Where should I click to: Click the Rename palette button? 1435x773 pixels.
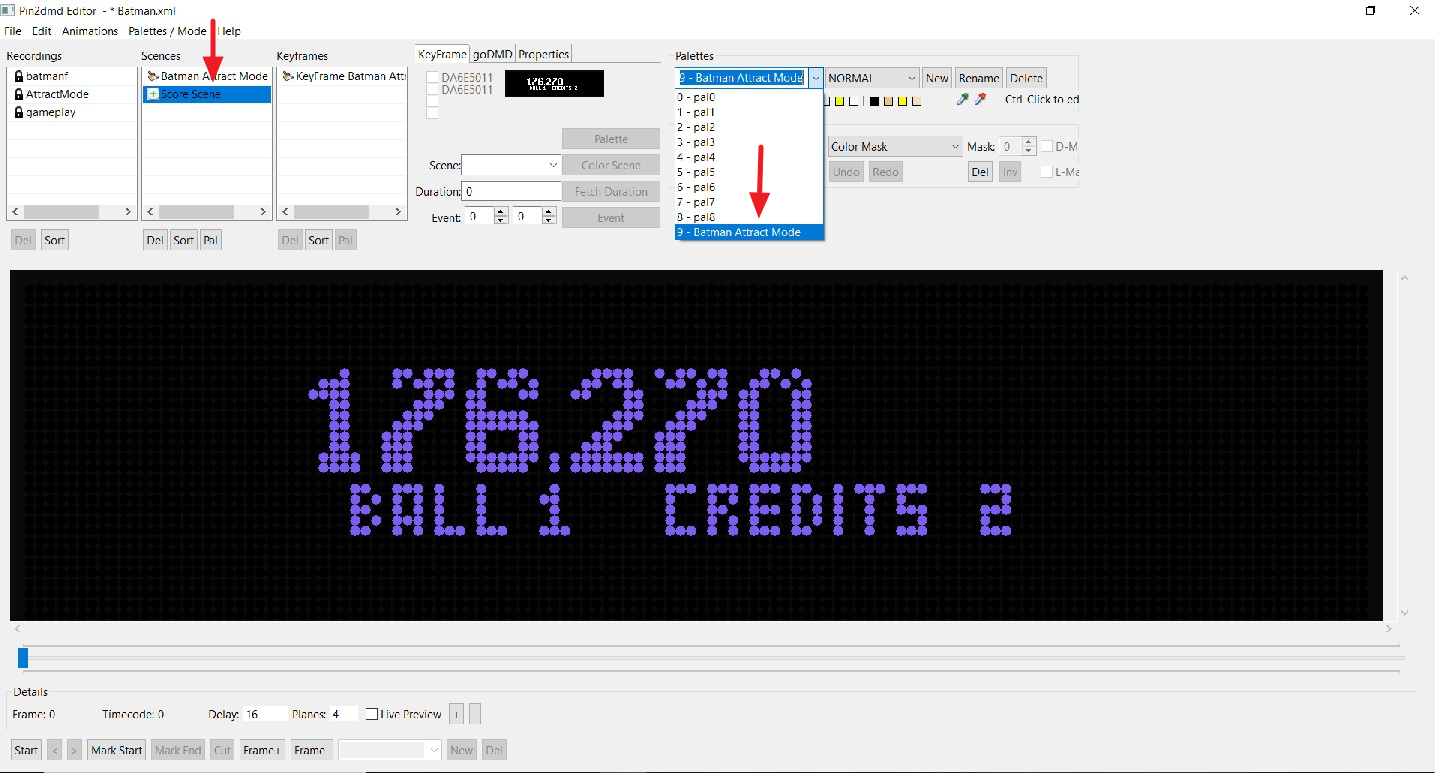coord(979,78)
